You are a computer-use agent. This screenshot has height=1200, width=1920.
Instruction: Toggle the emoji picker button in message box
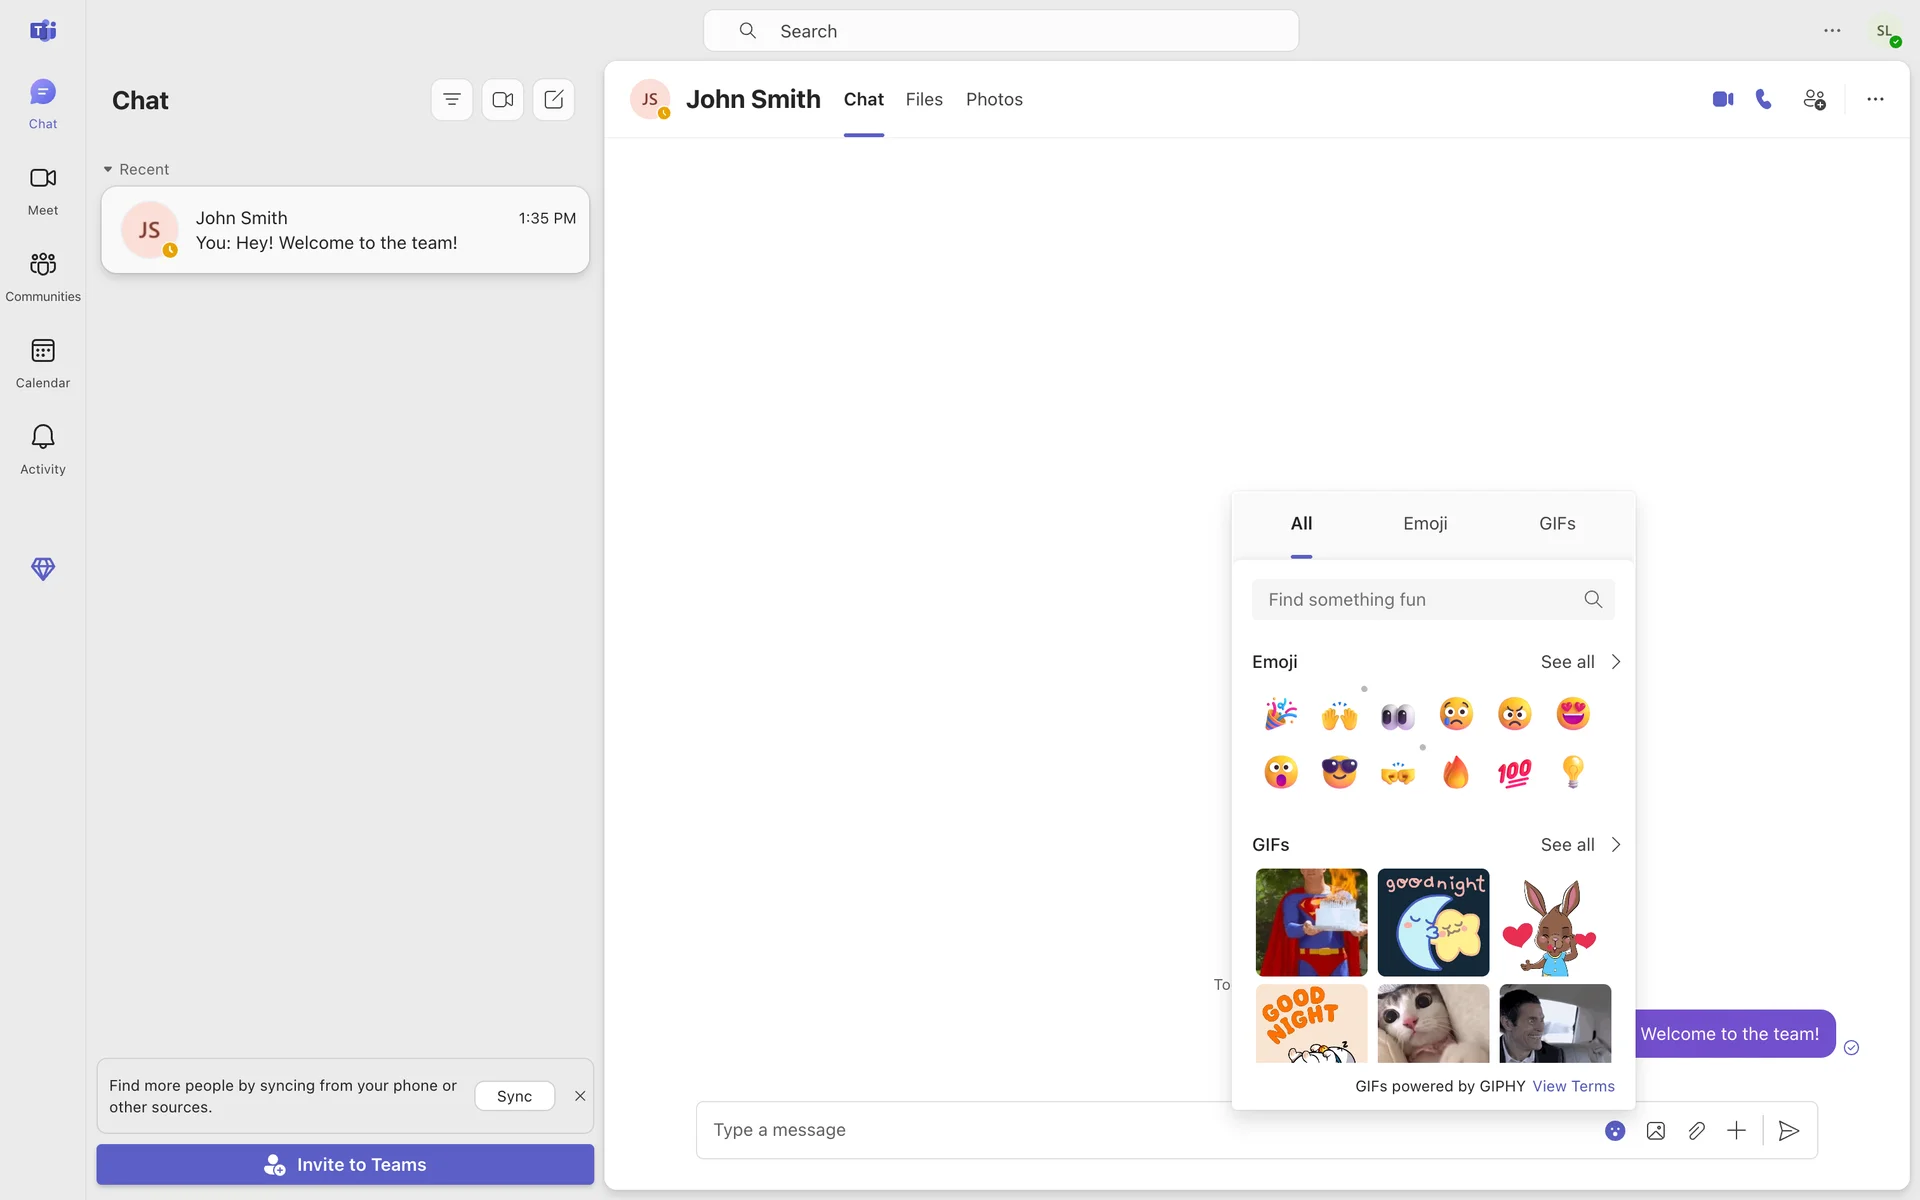pyautogui.click(x=1615, y=1130)
